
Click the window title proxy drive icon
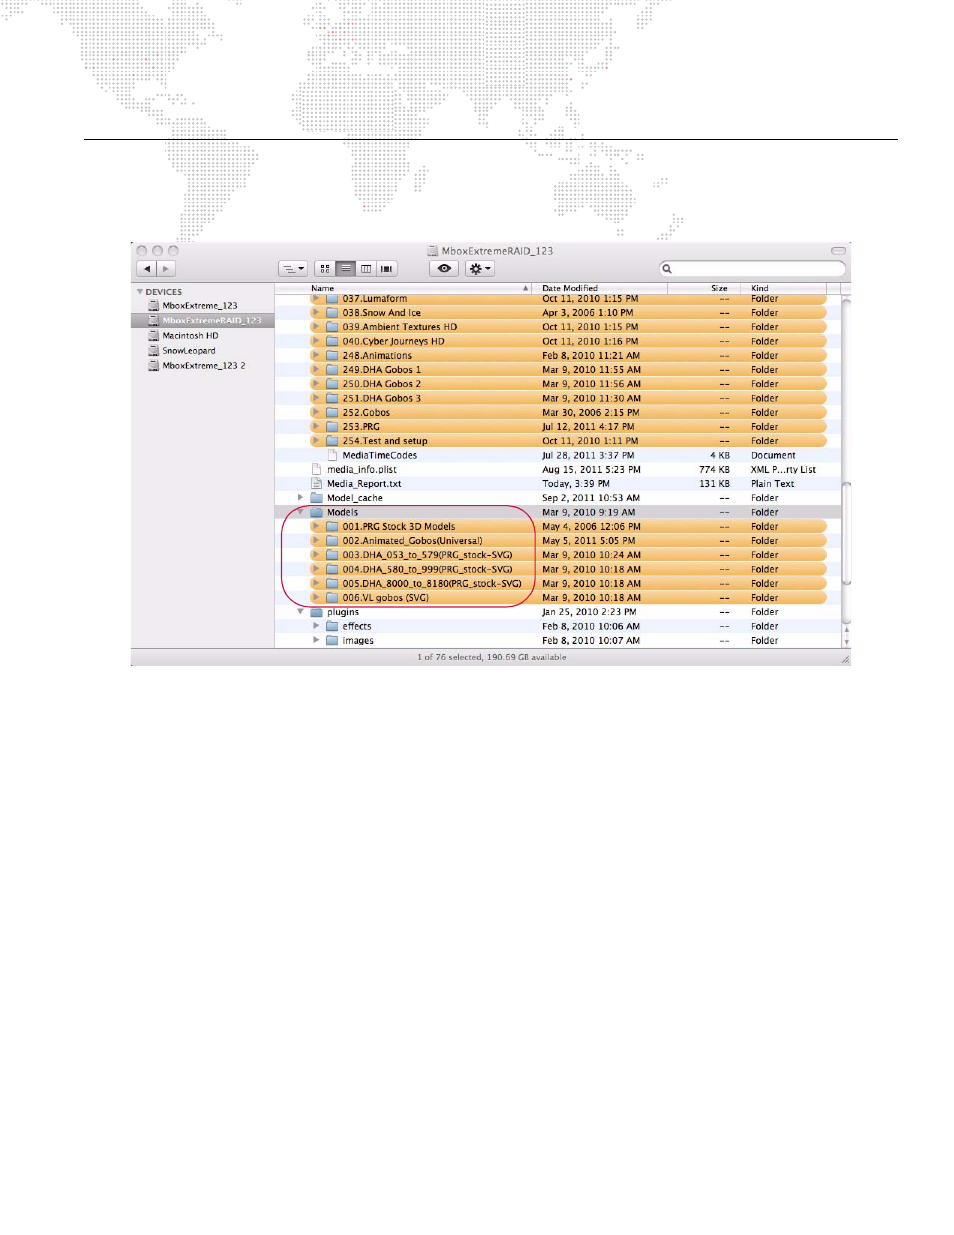[433, 251]
